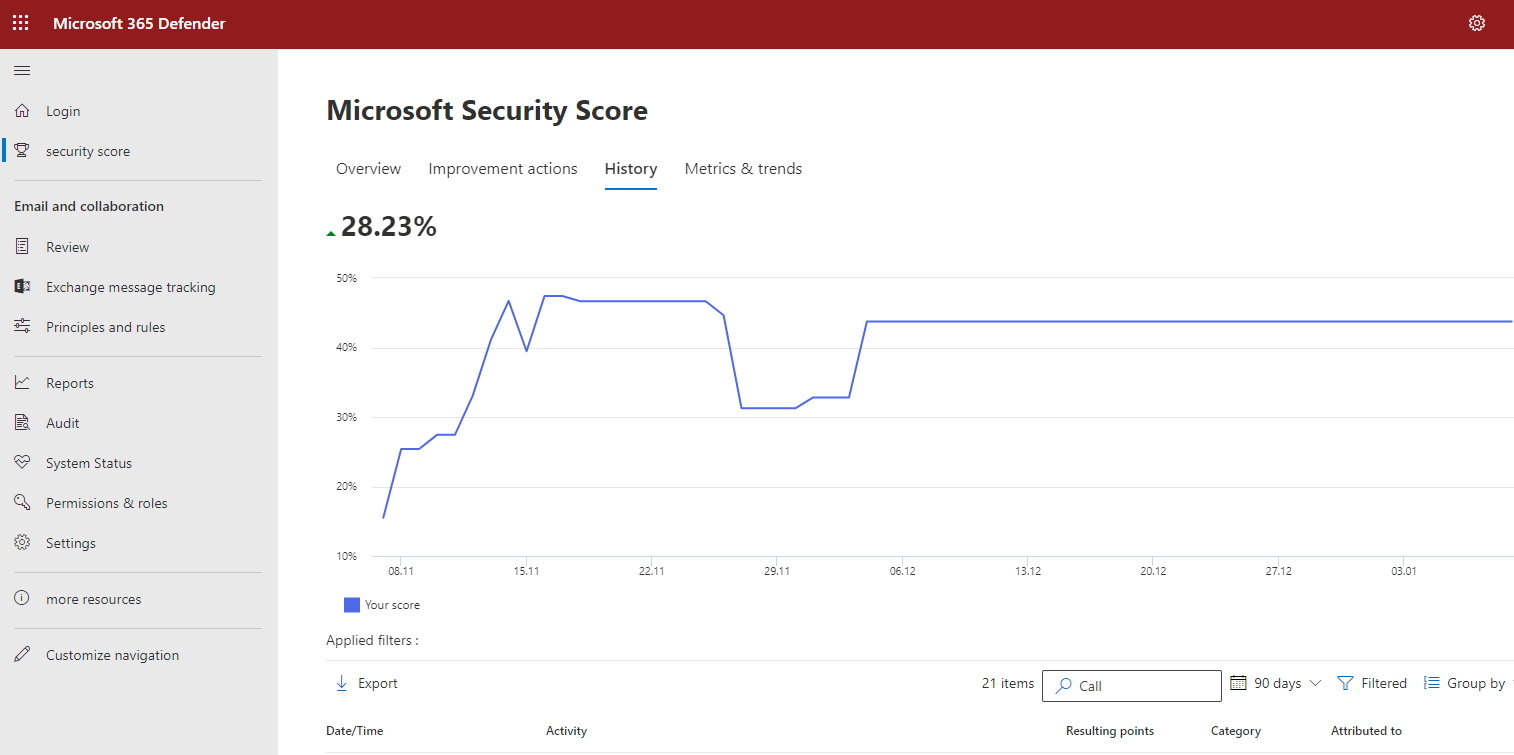Click the System Status heart icon
Image resolution: width=1514 pixels, height=755 pixels.
coord(22,463)
